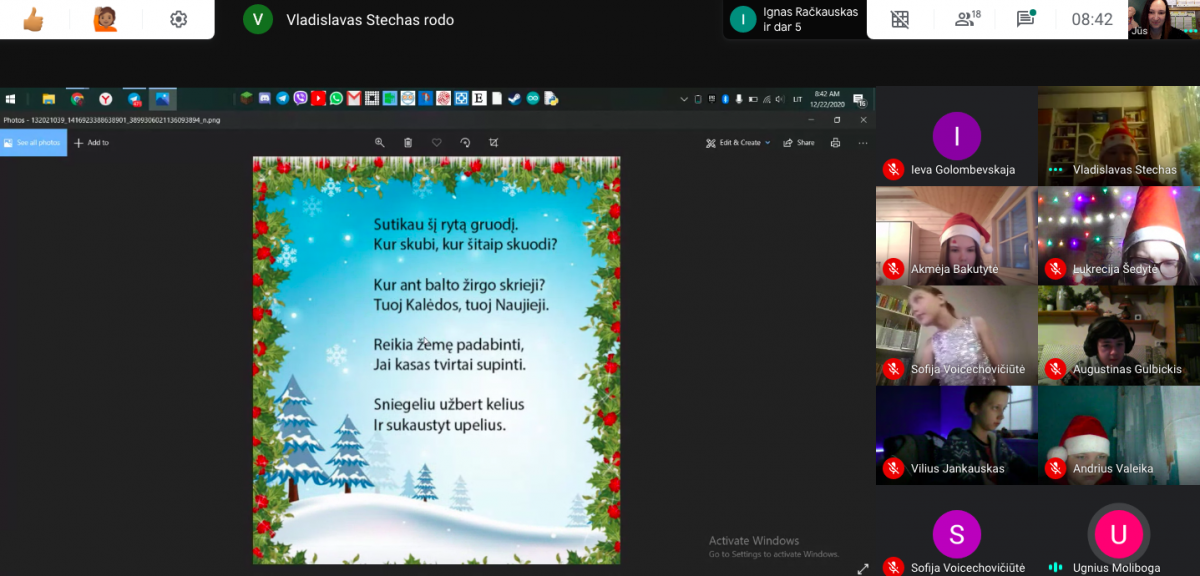The height and width of the screenshot is (576, 1200).
Task: Crop the image in Photos
Action: (494, 143)
